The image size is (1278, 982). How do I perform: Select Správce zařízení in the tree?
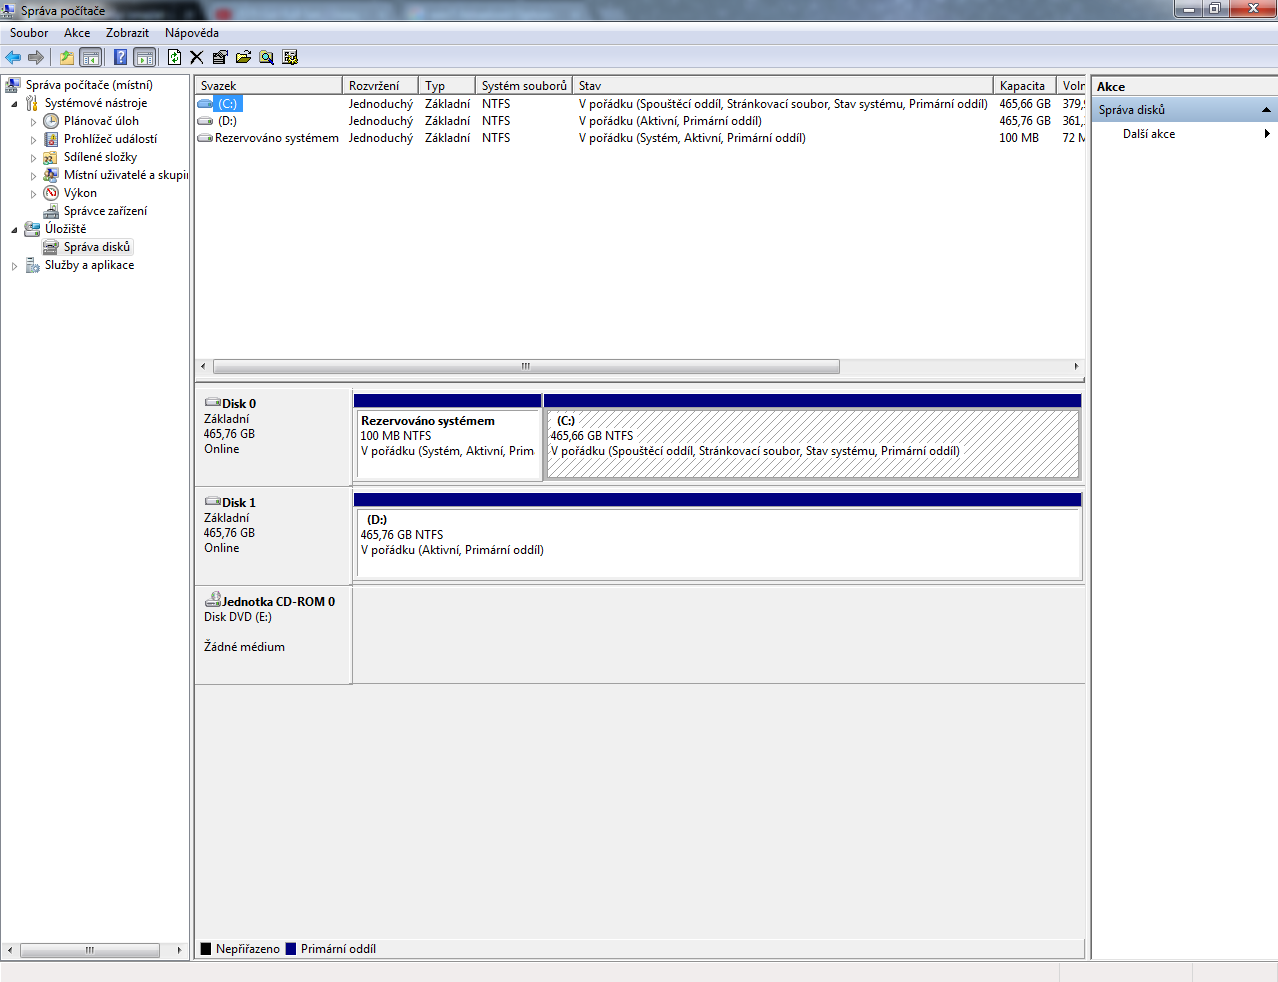[x=105, y=211]
